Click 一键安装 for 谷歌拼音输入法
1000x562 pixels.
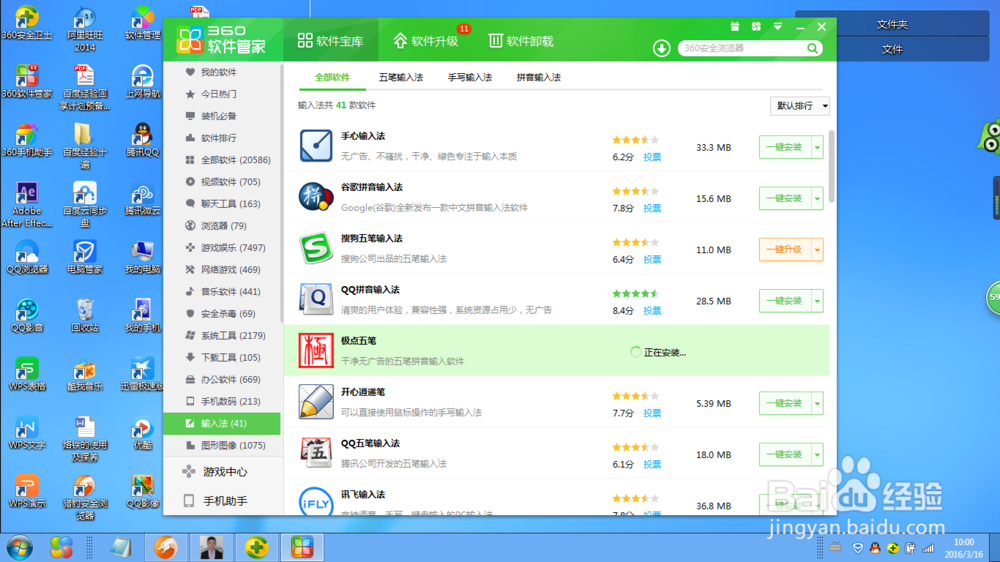[784, 198]
